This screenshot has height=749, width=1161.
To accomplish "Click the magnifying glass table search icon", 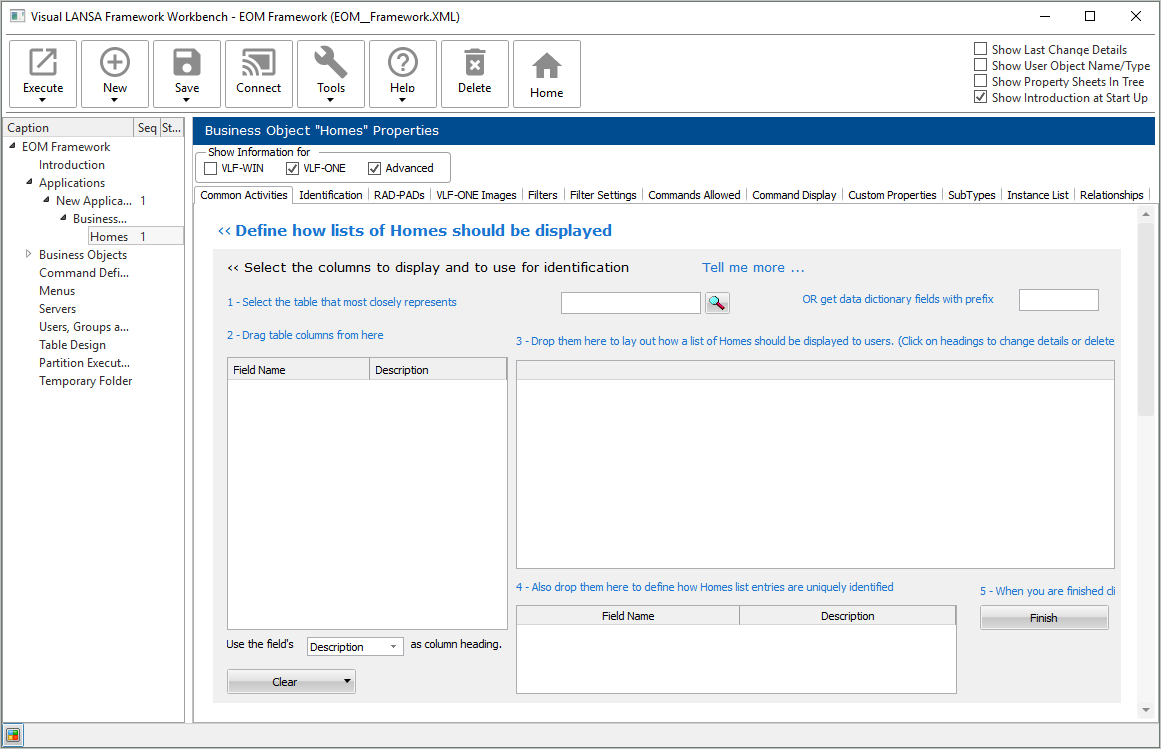I will (718, 302).
